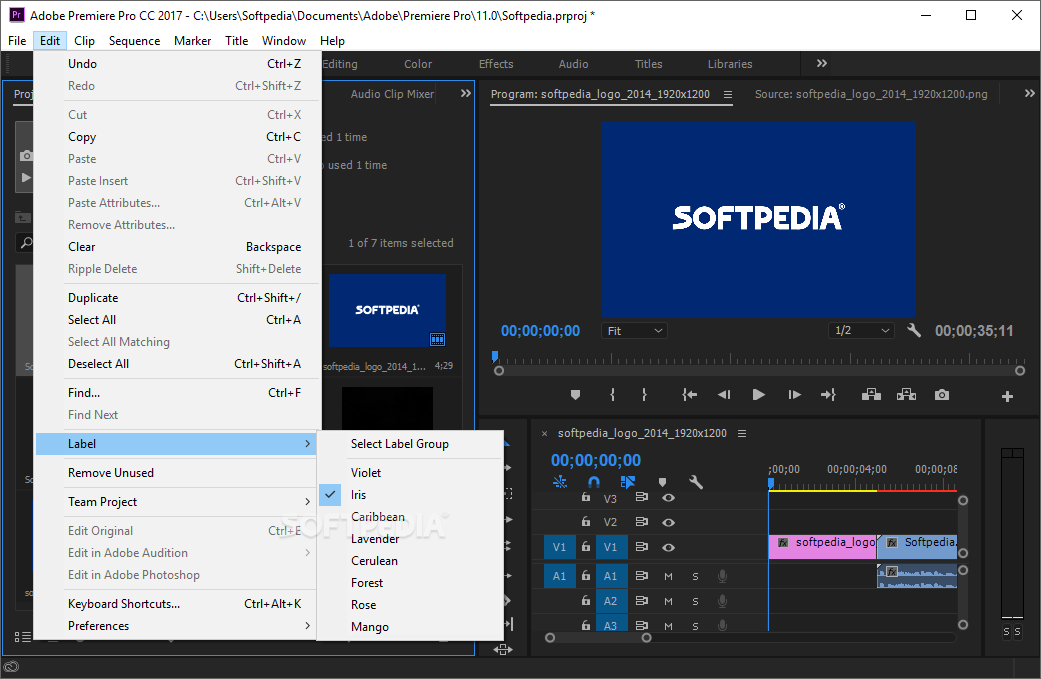Add a marker in the timeline

662,482
